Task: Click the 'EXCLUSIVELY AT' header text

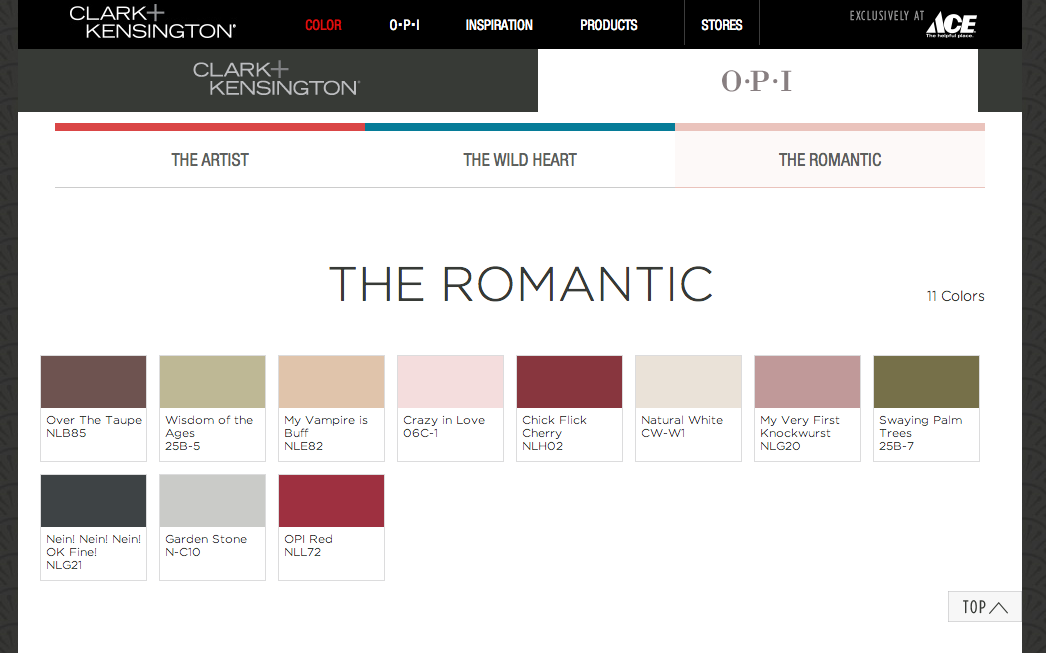Action: pyautogui.click(x=885, y=15)
